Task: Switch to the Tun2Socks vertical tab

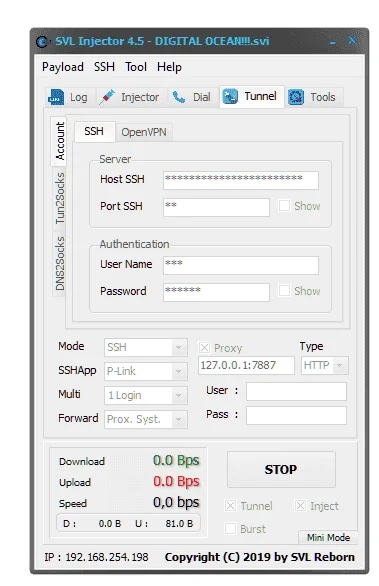Action: pyautogui.click(x=59, y=198)
